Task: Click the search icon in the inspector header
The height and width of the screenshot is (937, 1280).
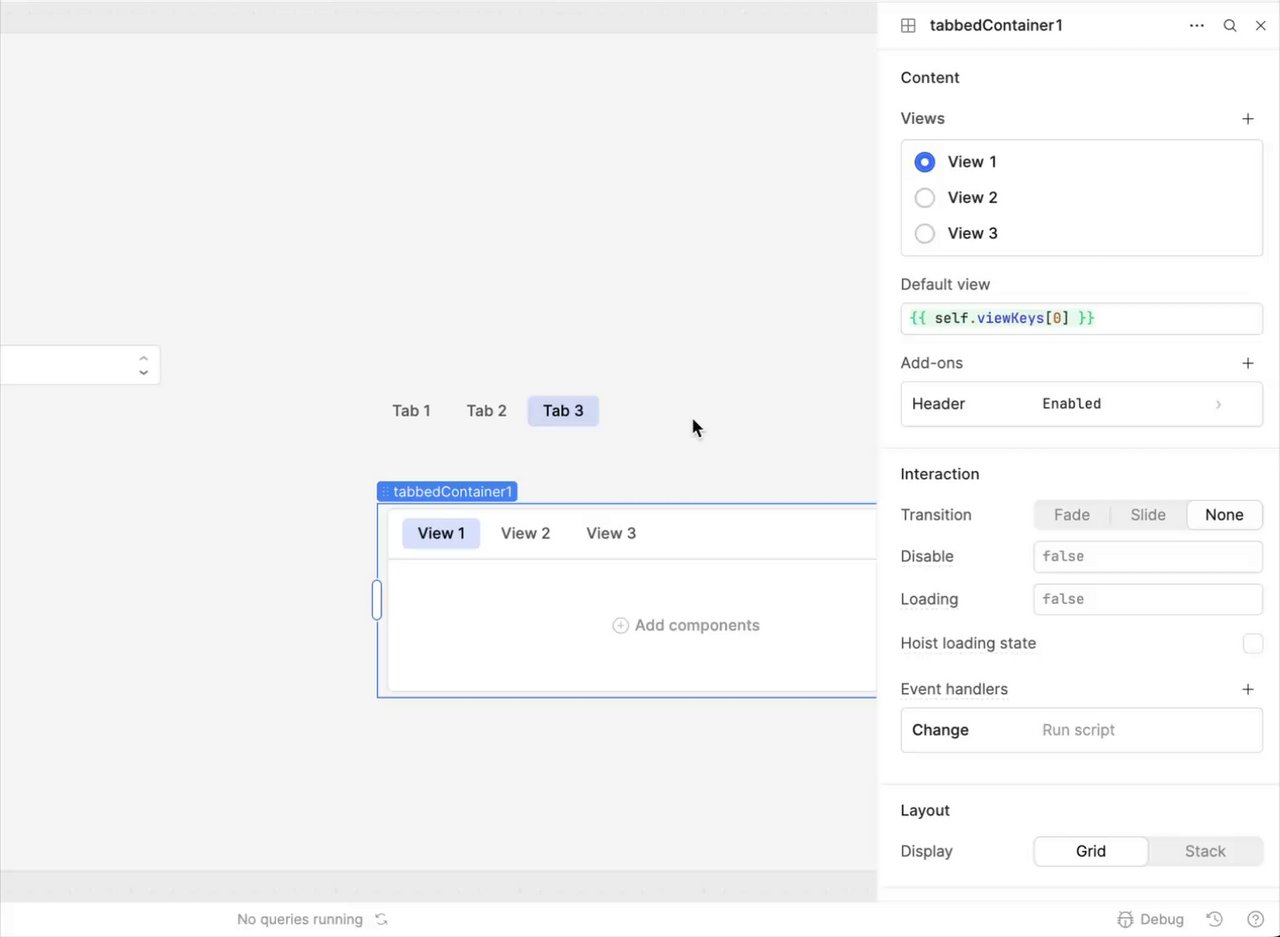Action: pos(1230,26)
